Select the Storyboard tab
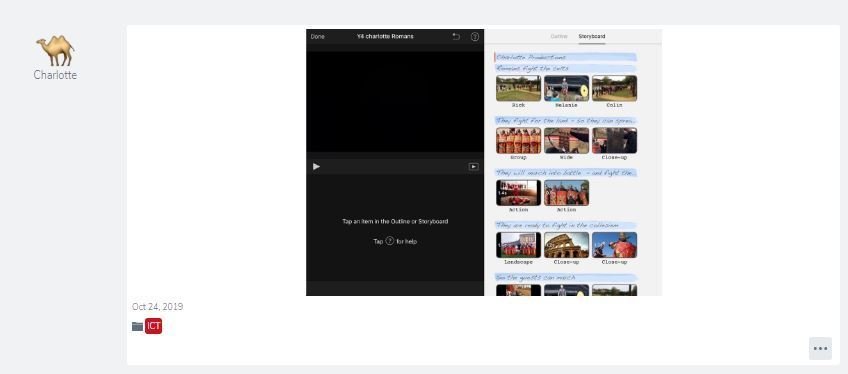Viewport: 848px width, 374px height. (x=592, y=36)
